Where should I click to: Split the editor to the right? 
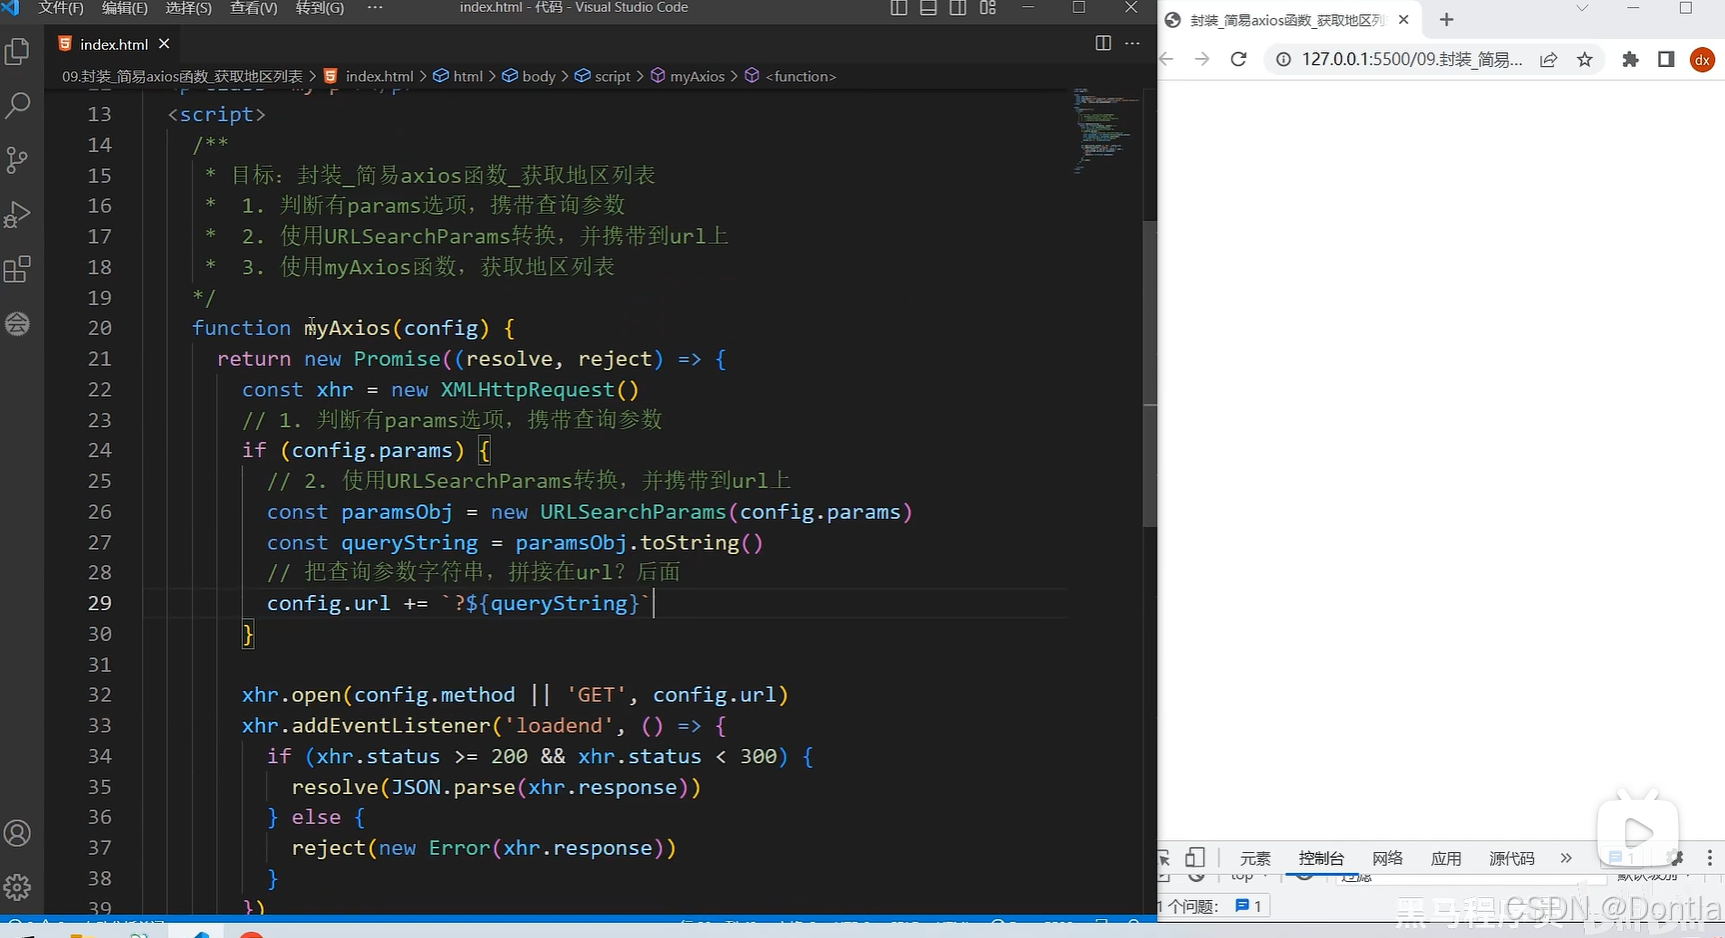pyautogui.click(x=1103, y=43)
